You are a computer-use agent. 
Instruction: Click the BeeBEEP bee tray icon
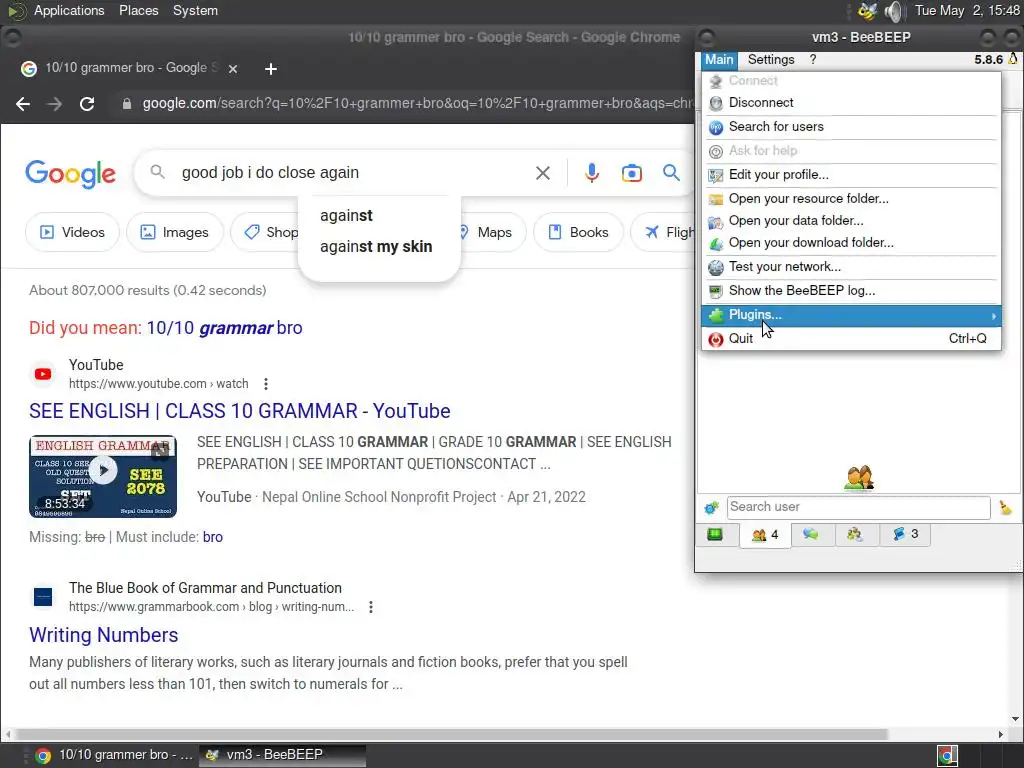(x=867, y=11)
